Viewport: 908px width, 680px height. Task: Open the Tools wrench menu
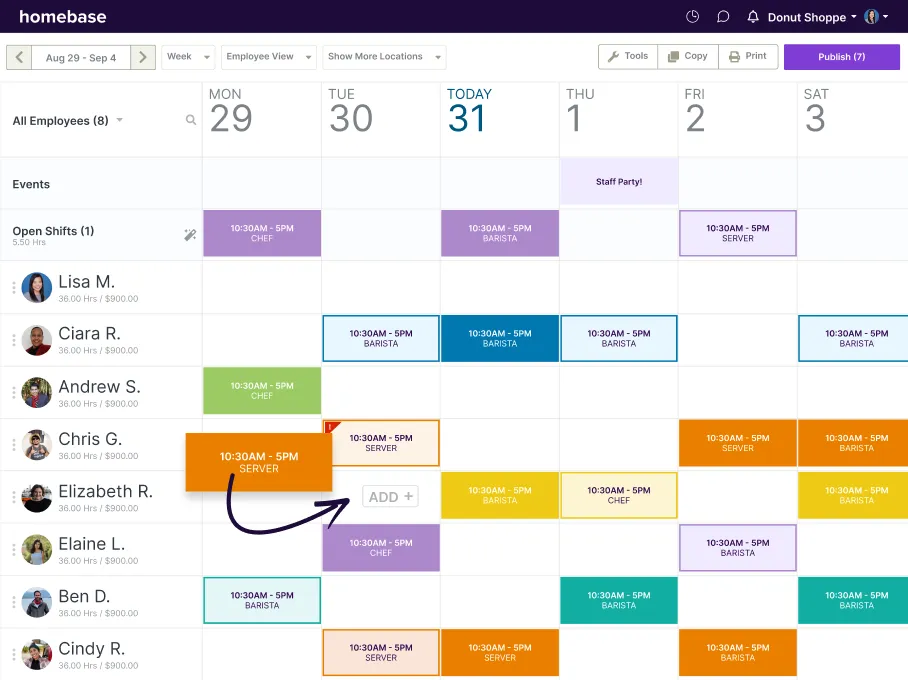point(627,56)
